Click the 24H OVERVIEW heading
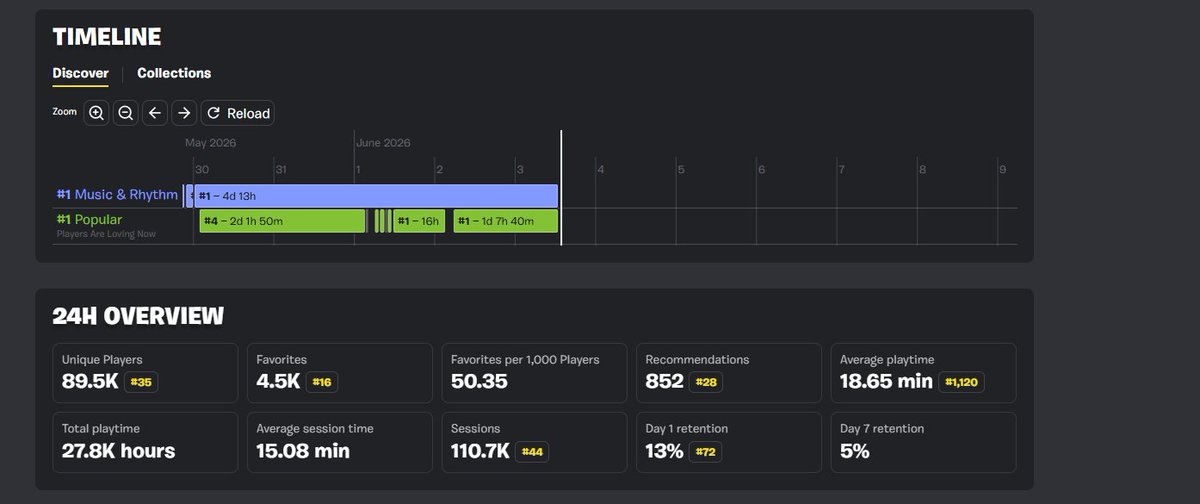 pos(138,316)
